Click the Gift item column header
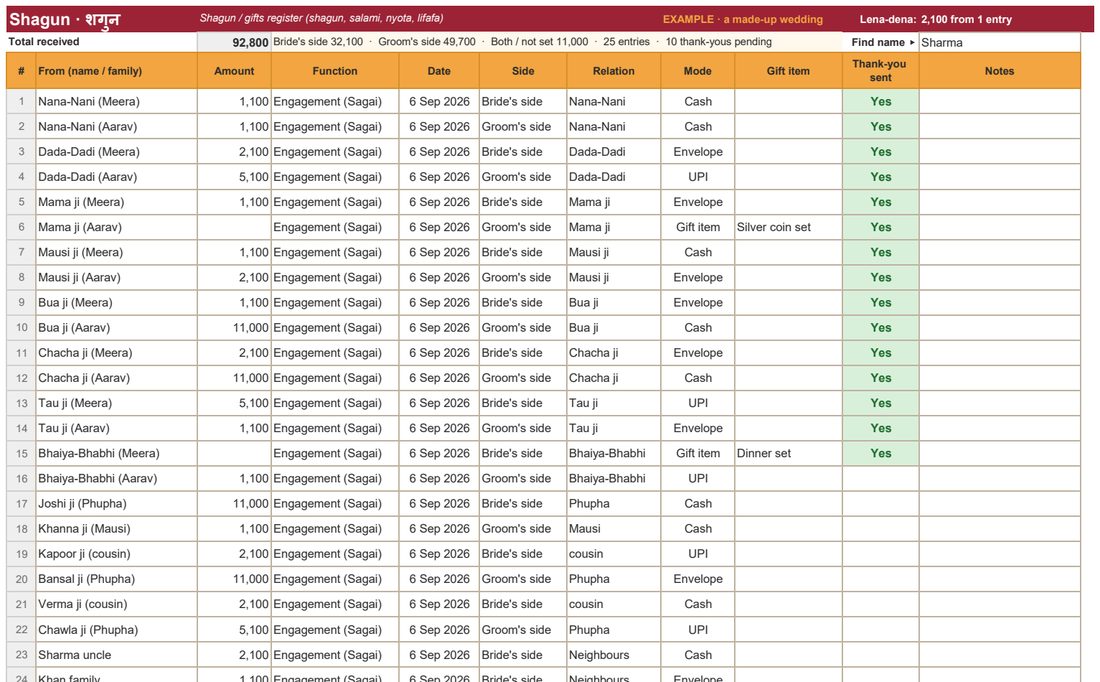 pyautogui.click(x=789, y=71)
